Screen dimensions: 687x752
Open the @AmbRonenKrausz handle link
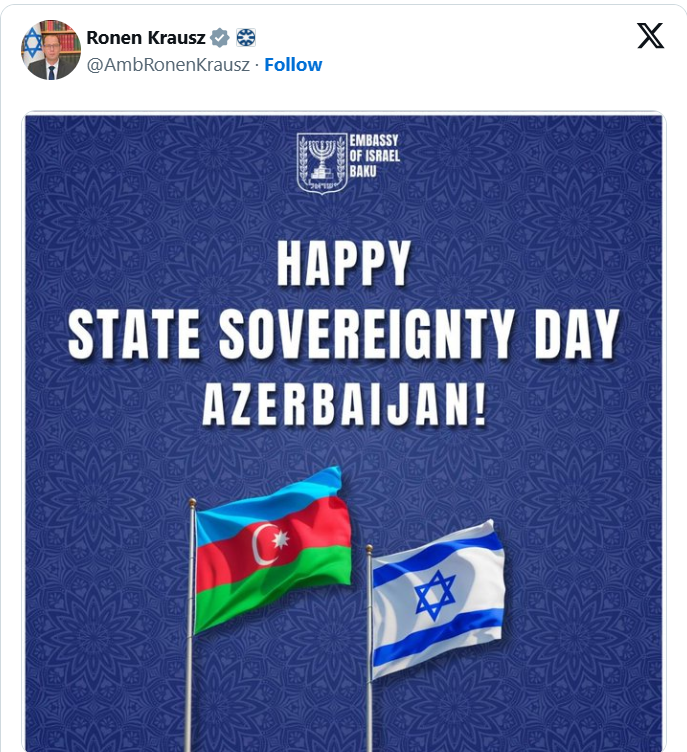(x=168, y=65)
